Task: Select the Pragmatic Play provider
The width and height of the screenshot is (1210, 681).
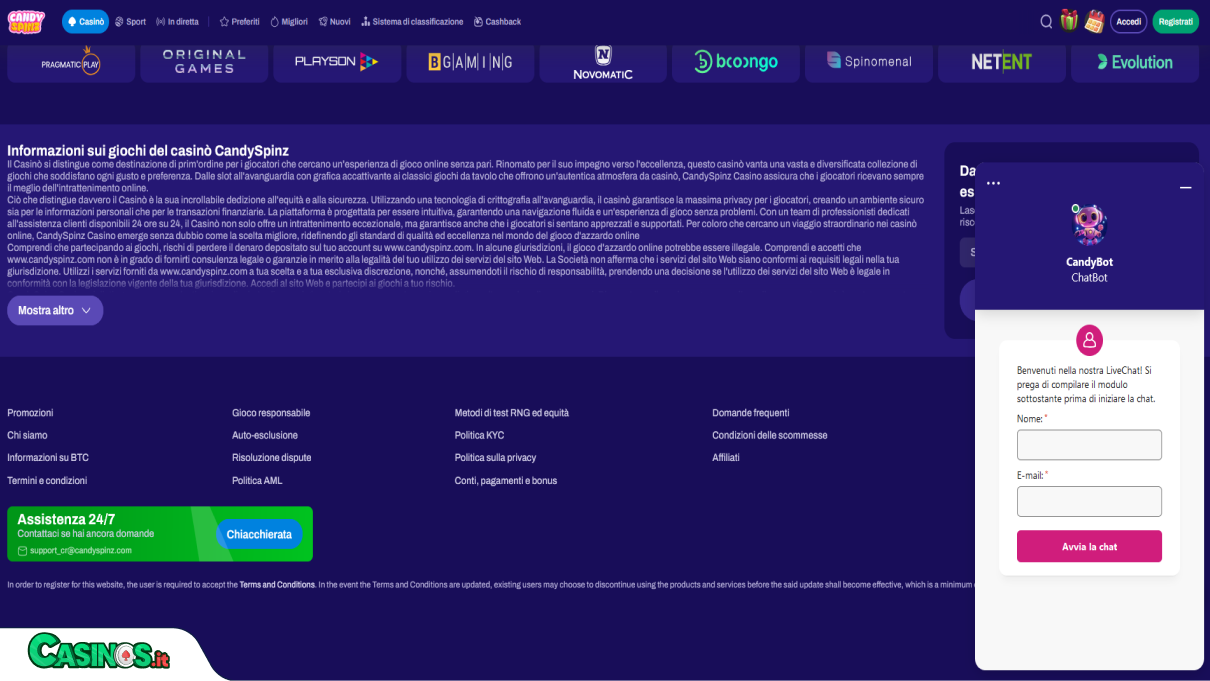Action: point(71,62)
